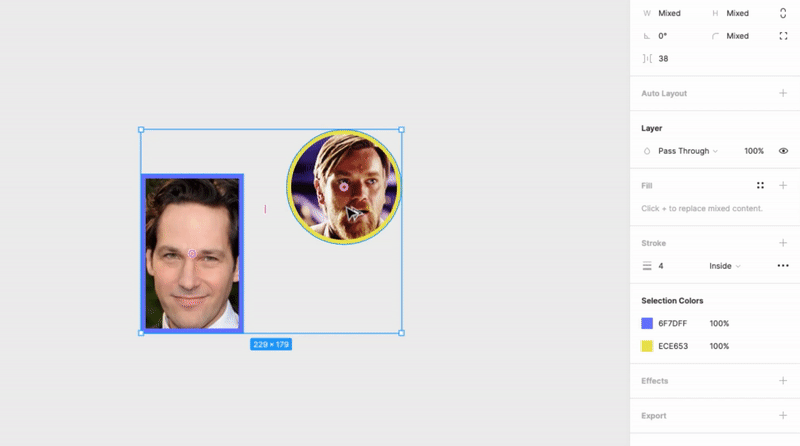Click 100% opacity of ECE653 color
Image resolution: width=800 pixels, height=446 pixels.
pyautogui.click(x=719, y=346)
